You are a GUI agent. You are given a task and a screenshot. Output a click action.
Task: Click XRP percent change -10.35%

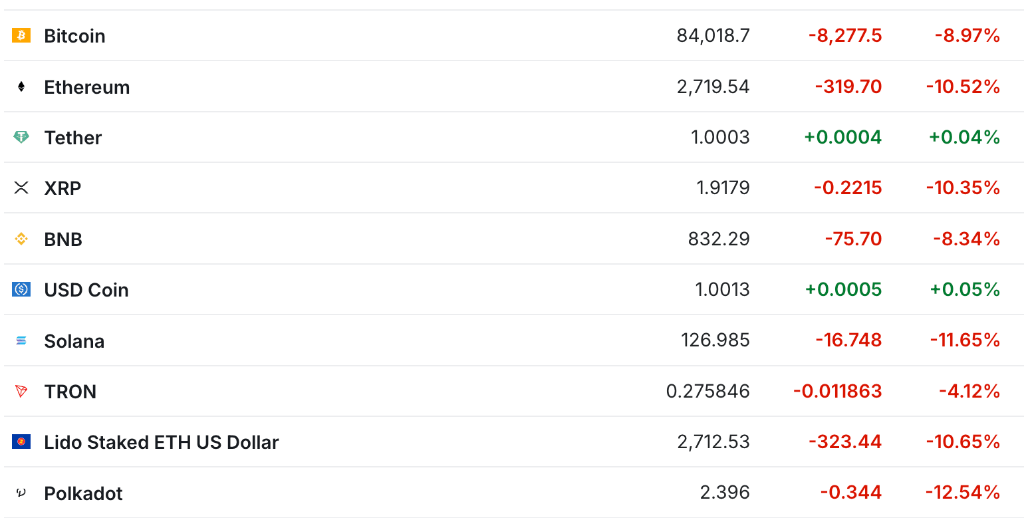(963, 188)
